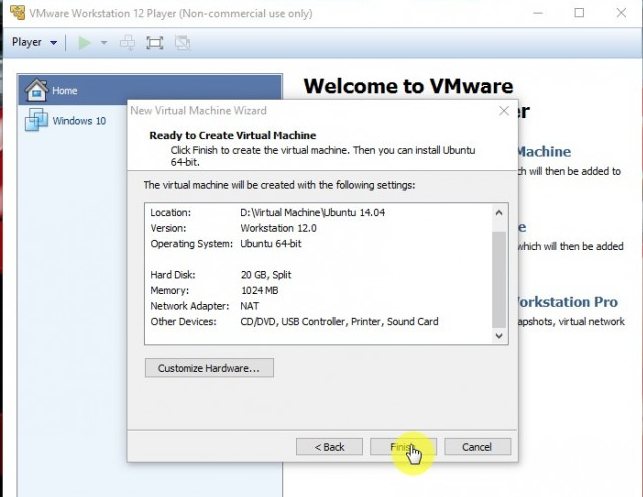Click the VMware Workstation app icon in title bar
This screenshot has width=643, height=497.
click(17, 13)
